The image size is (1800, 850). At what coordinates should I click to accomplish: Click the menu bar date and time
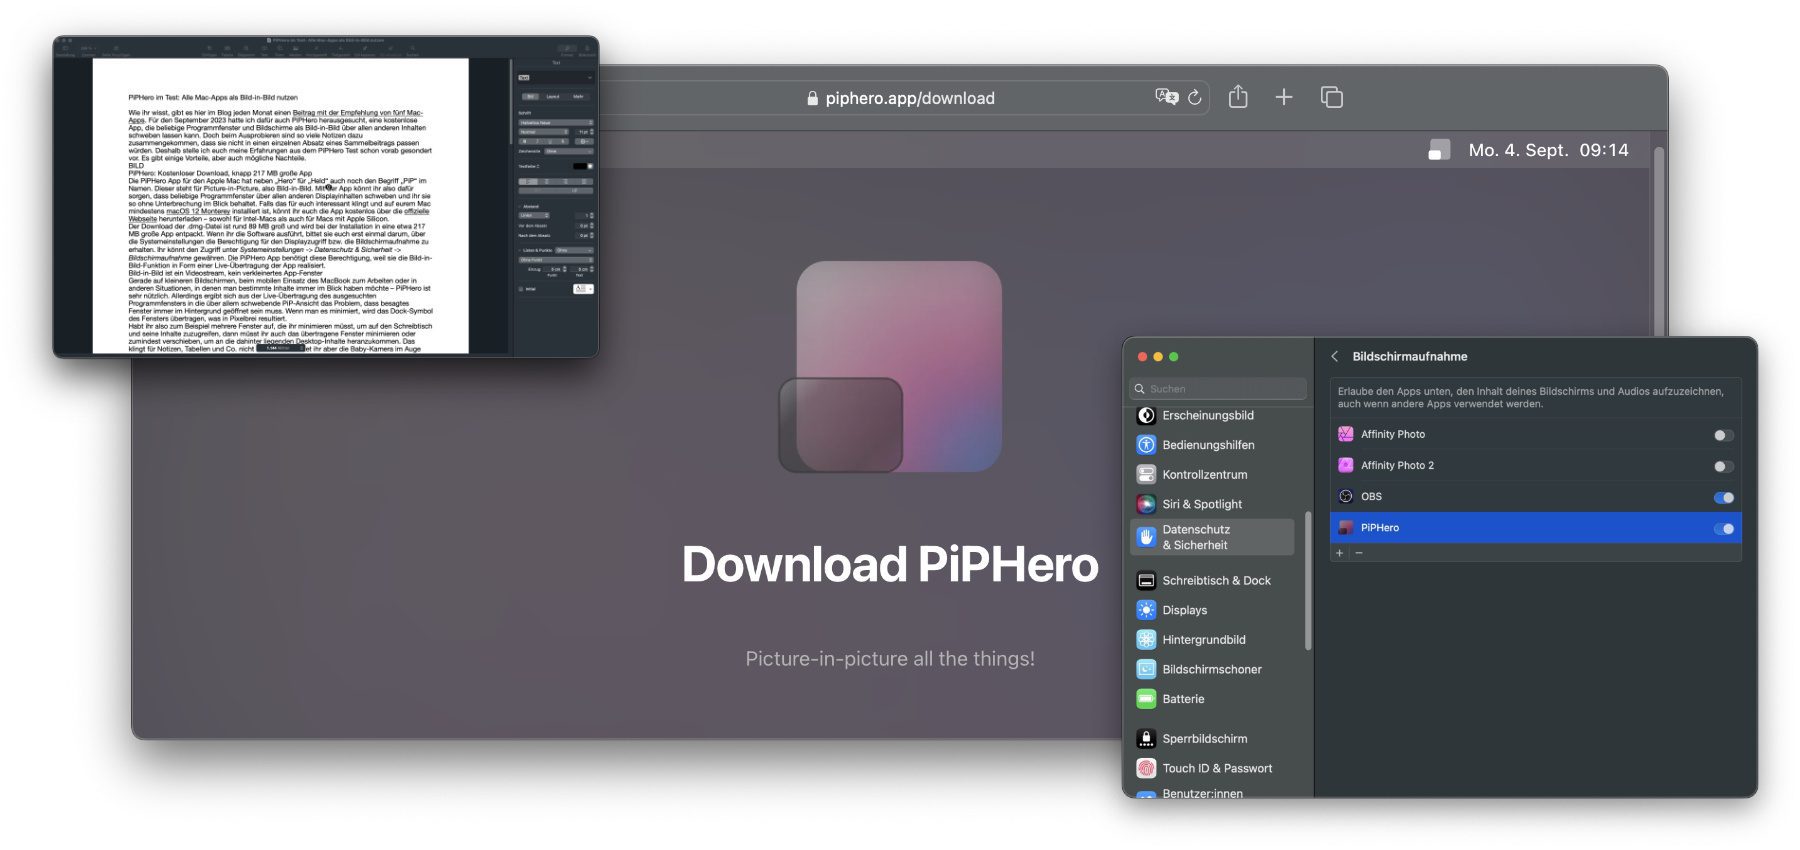click(1548, 150)
